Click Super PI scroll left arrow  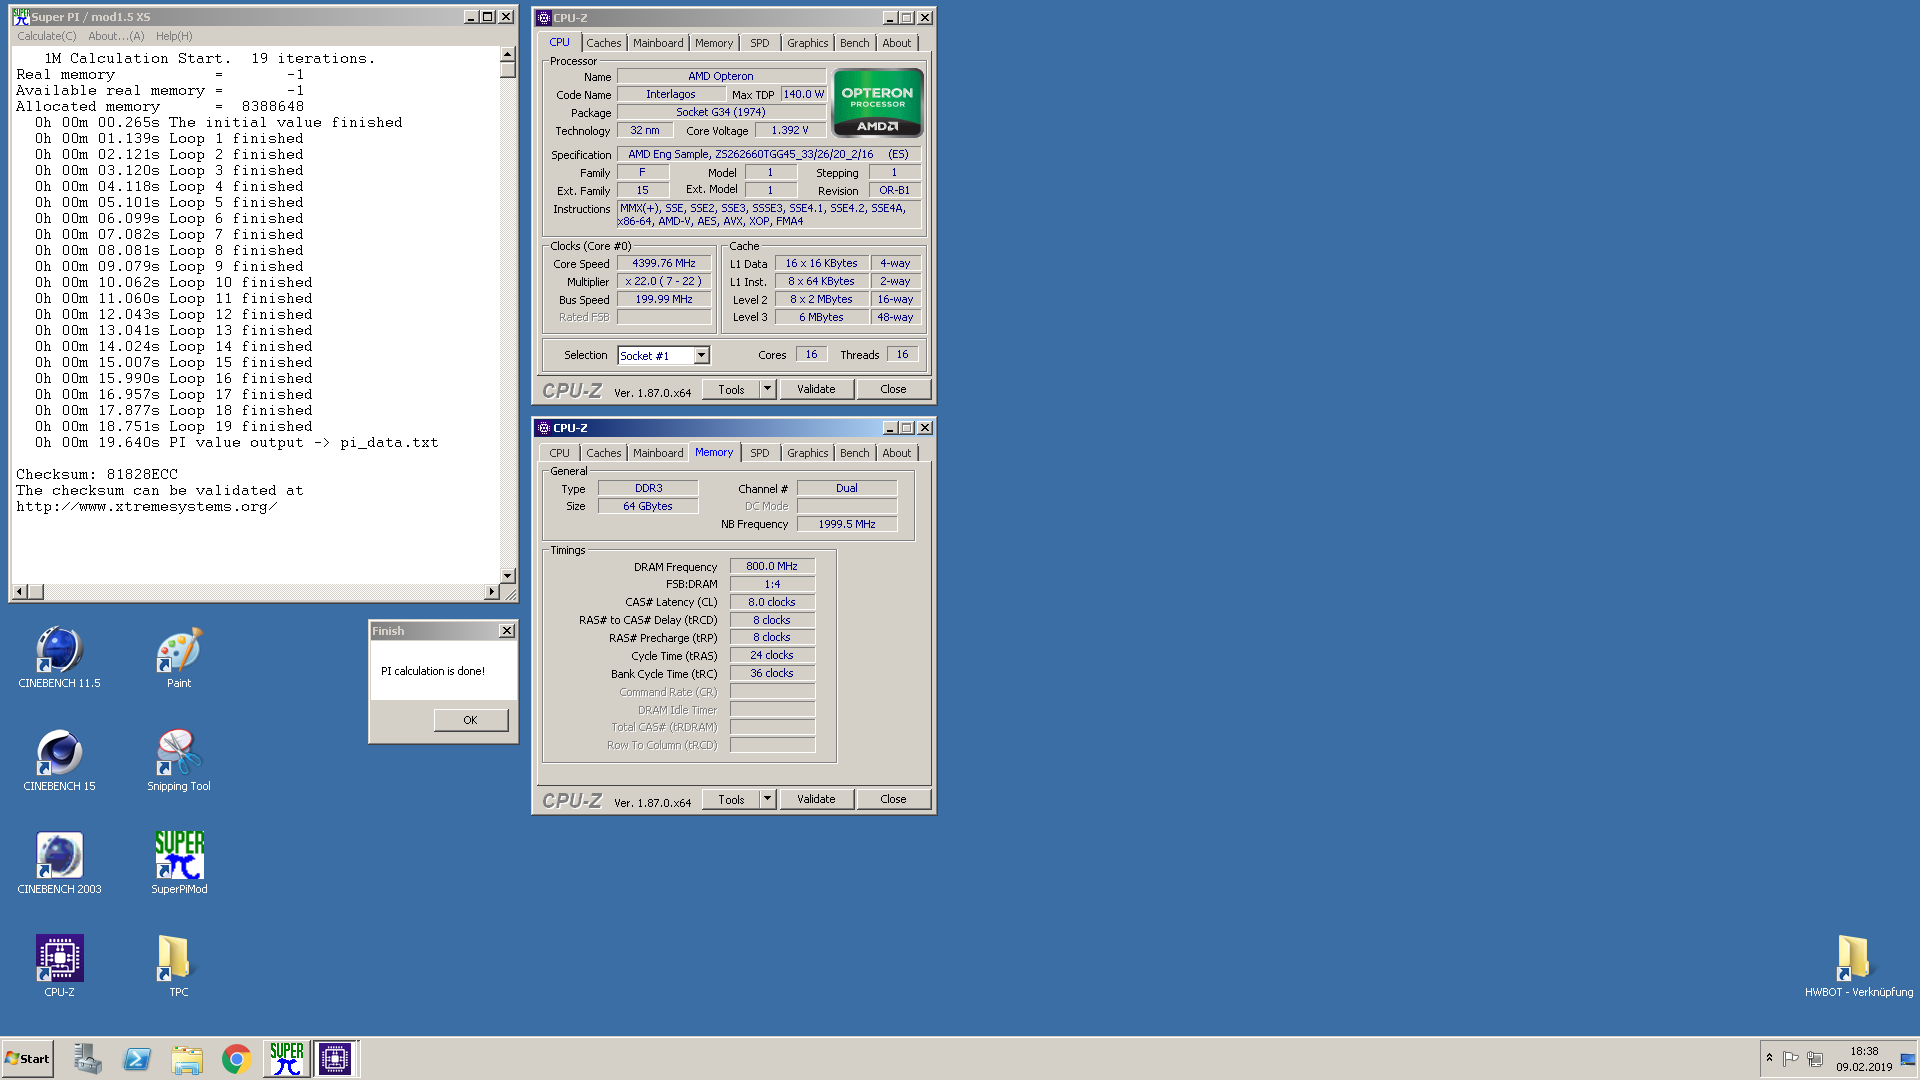tap(19, 592)
